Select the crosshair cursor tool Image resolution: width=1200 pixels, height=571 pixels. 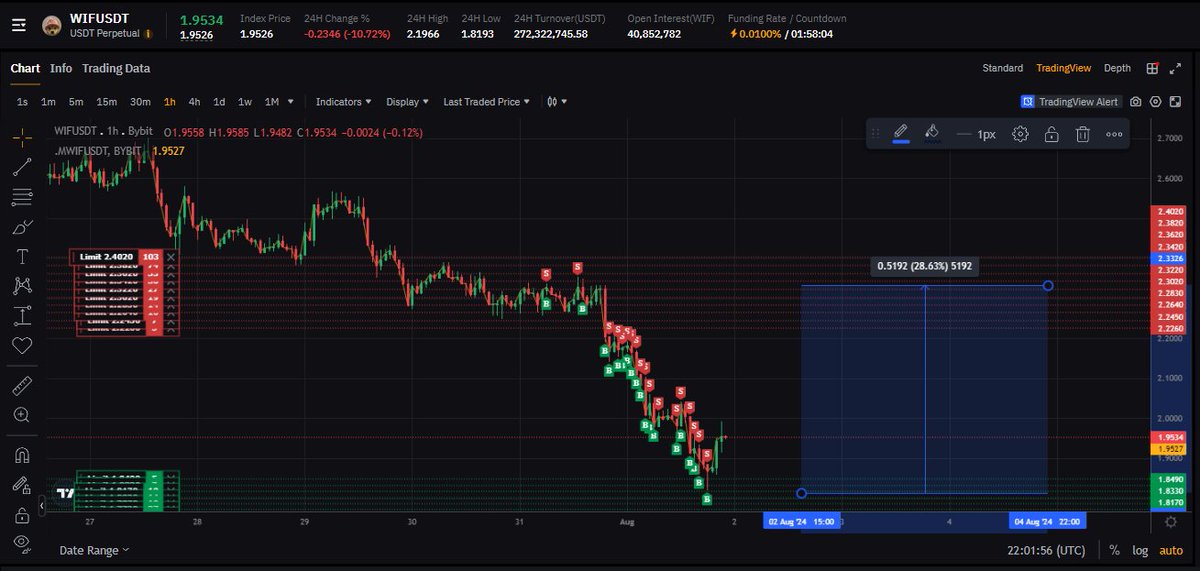pos(22,137)
